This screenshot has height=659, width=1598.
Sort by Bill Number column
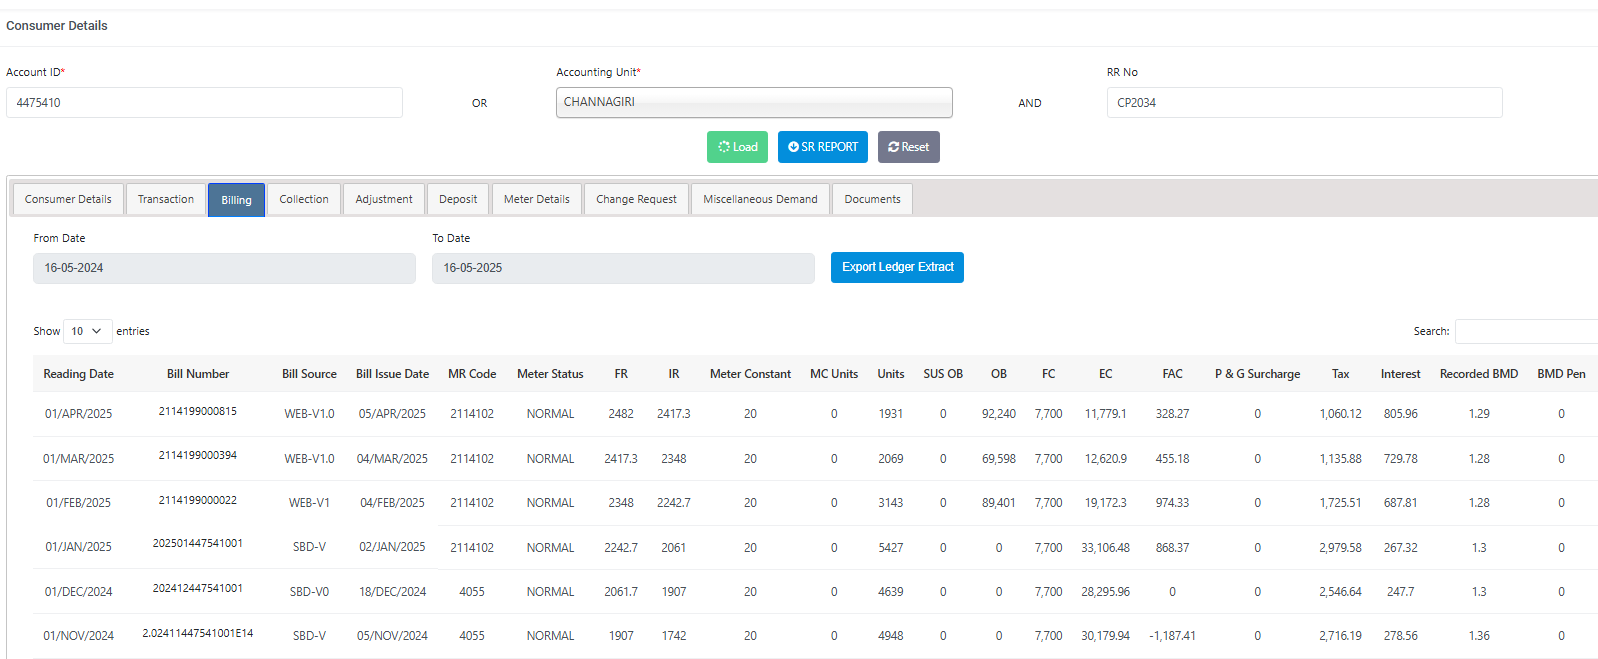(198, 374)
